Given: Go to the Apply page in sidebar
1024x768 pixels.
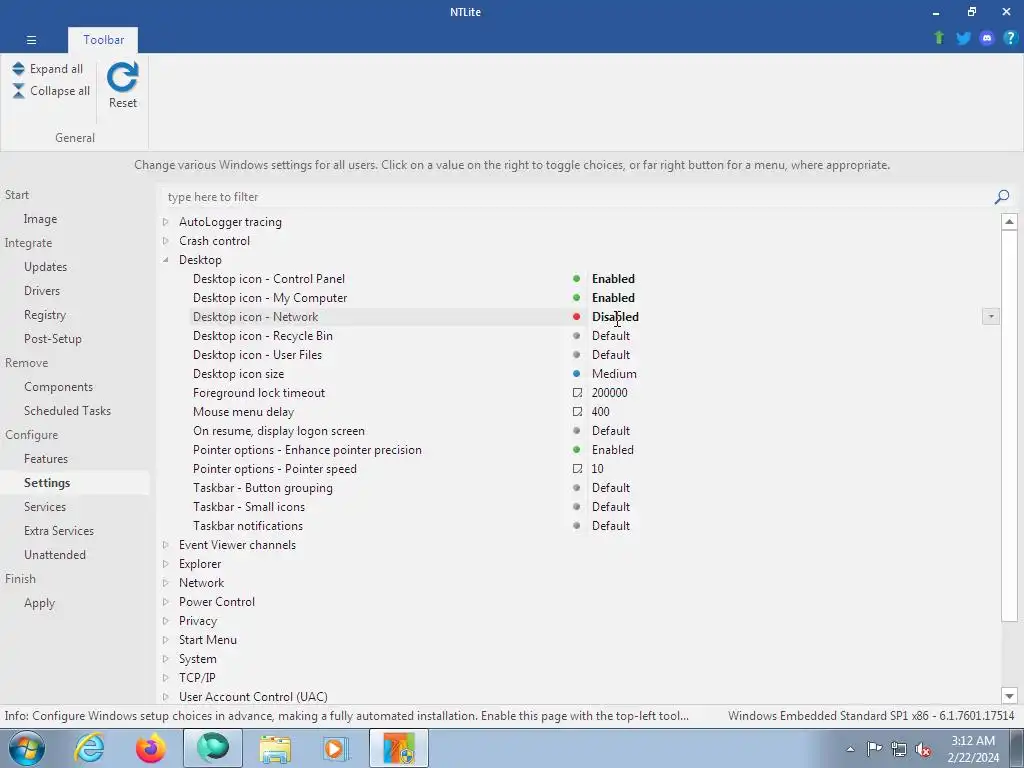Looking at the screenshot, I should pyautogui.click(x=39, y=603).
